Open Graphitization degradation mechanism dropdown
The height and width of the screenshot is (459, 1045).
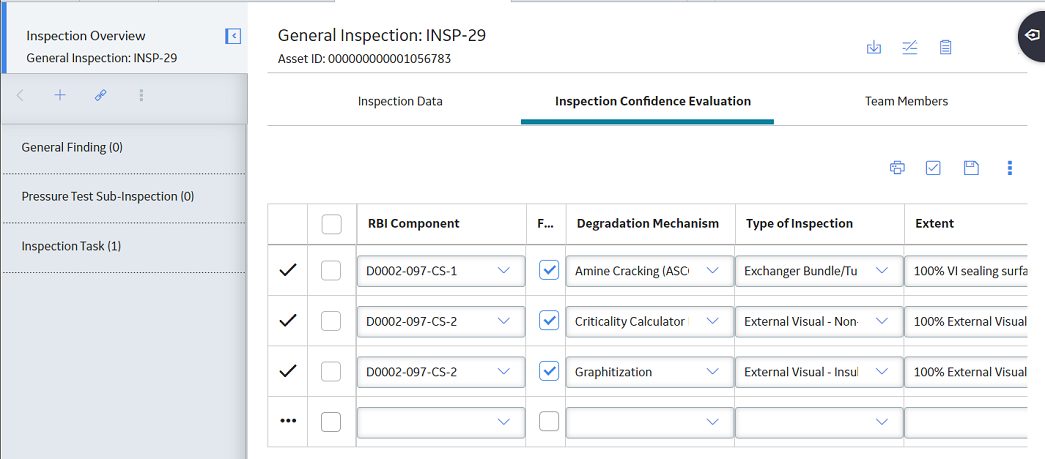tap(650, 372)
